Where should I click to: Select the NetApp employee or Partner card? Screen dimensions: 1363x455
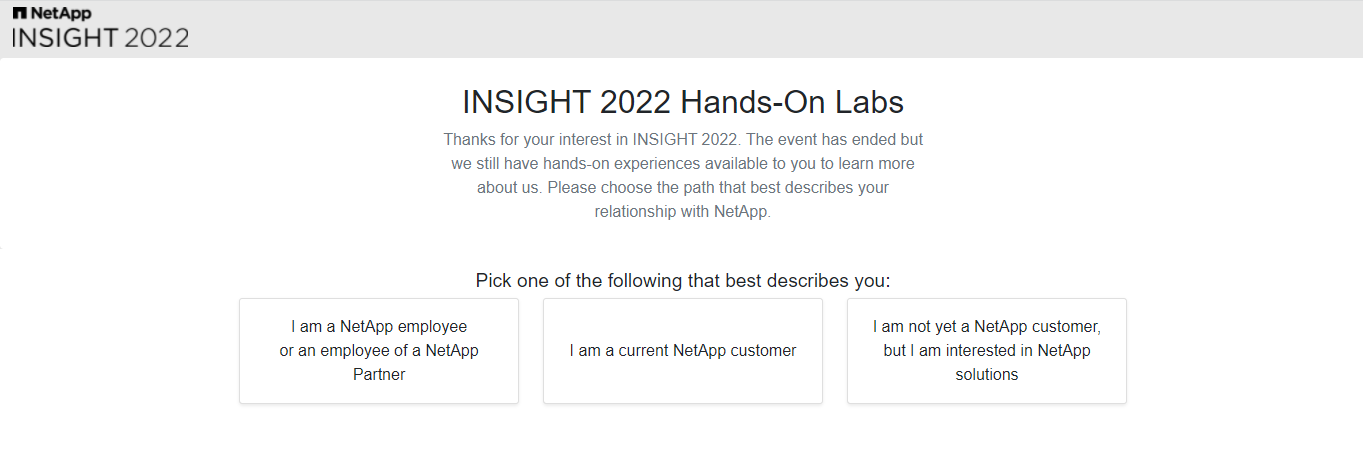379,351
